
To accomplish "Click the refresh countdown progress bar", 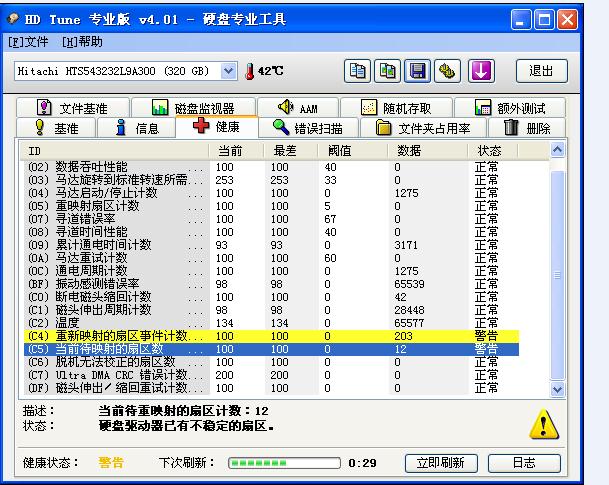I will [x=284, y=463].
